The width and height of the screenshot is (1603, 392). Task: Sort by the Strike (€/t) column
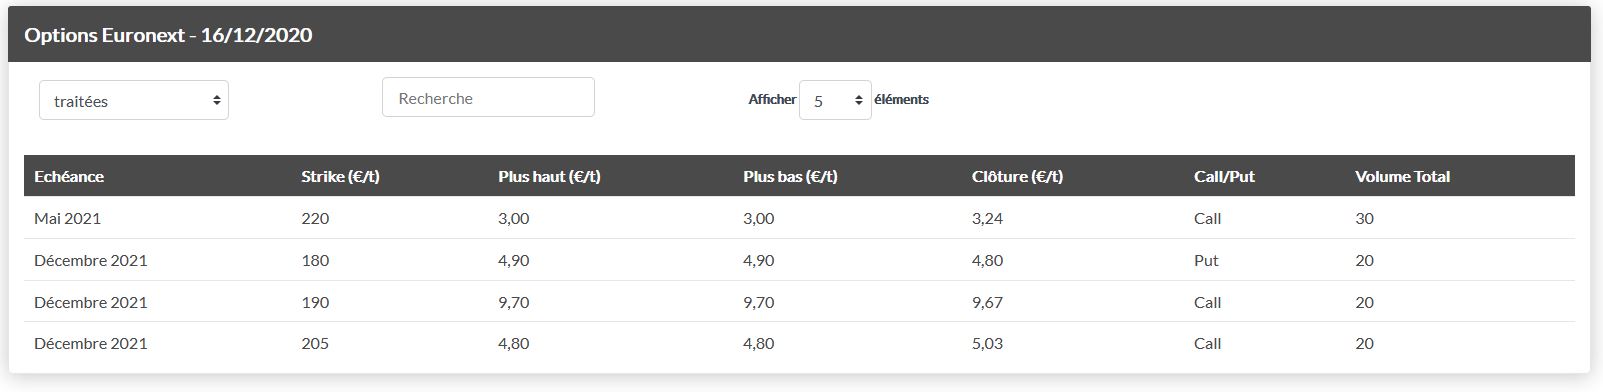[x=340, y=176]
